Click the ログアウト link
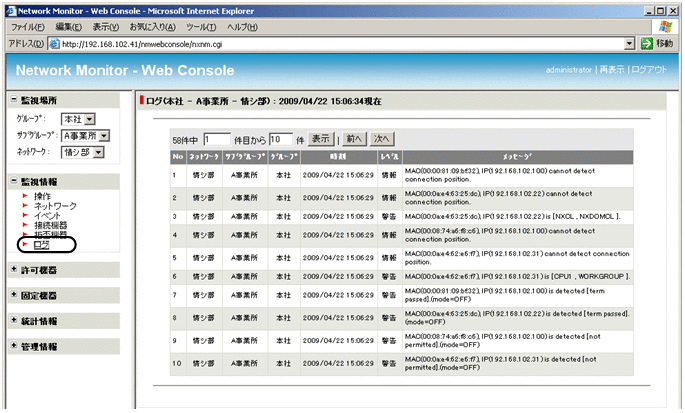The height and width of the screenshot is (413, 685). pyautogui.click(x=650, y=70)
